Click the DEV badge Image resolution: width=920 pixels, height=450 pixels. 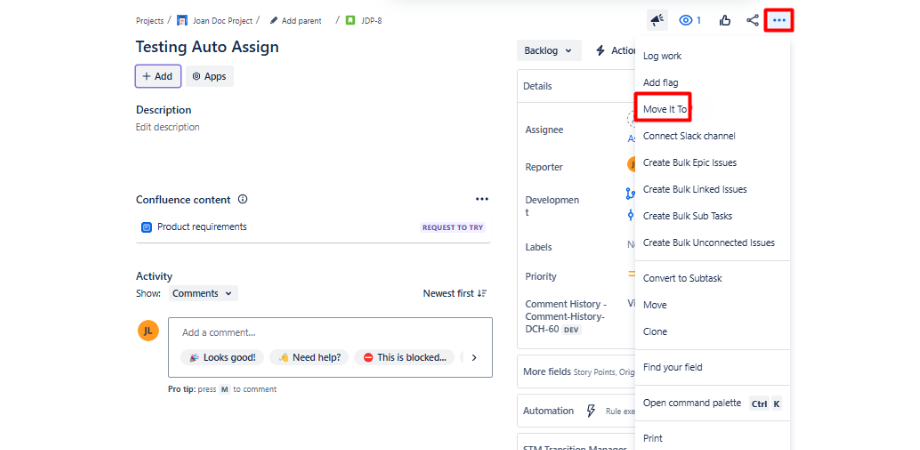tap(571, 330)
